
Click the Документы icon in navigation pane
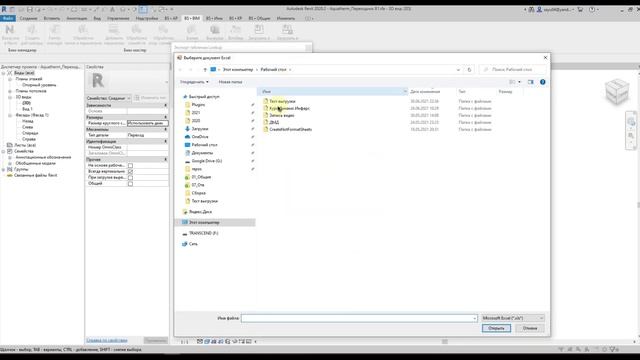point(187,153)
